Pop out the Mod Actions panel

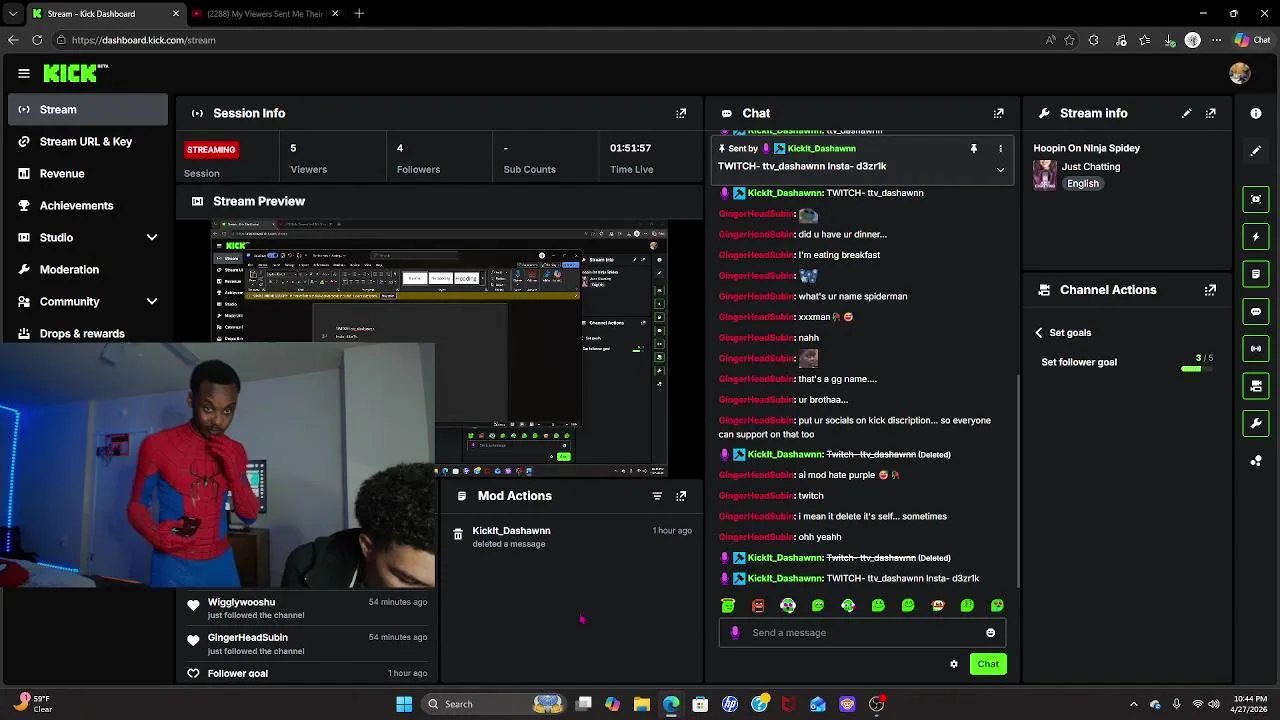point(681,496)
